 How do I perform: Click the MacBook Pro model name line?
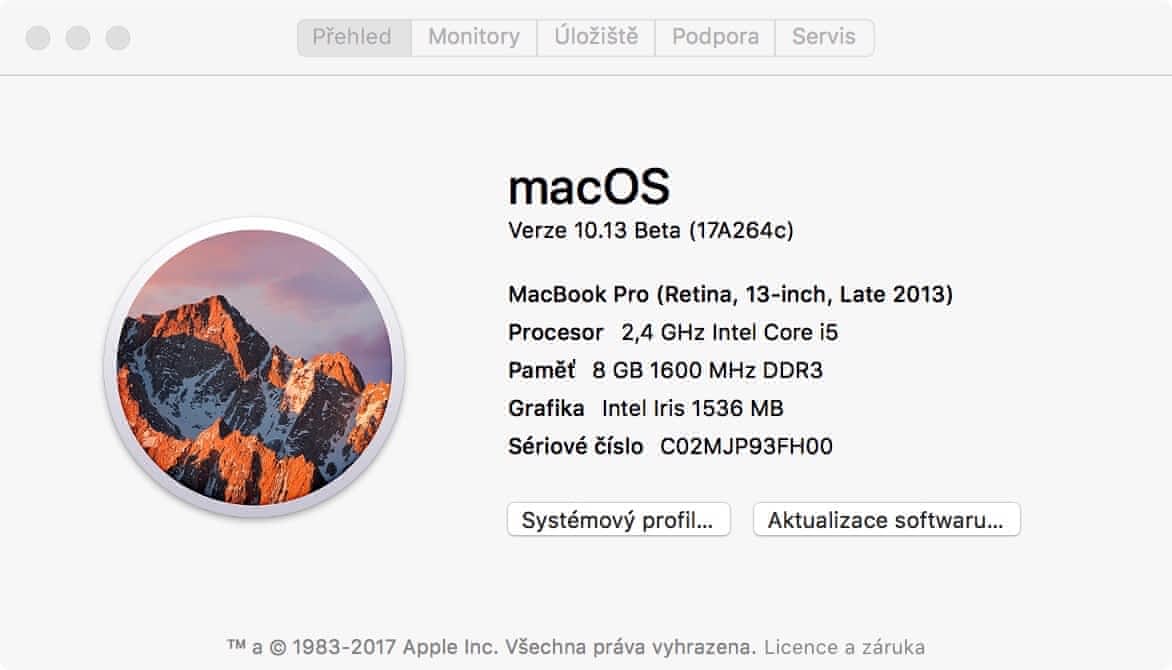[730, 295]
